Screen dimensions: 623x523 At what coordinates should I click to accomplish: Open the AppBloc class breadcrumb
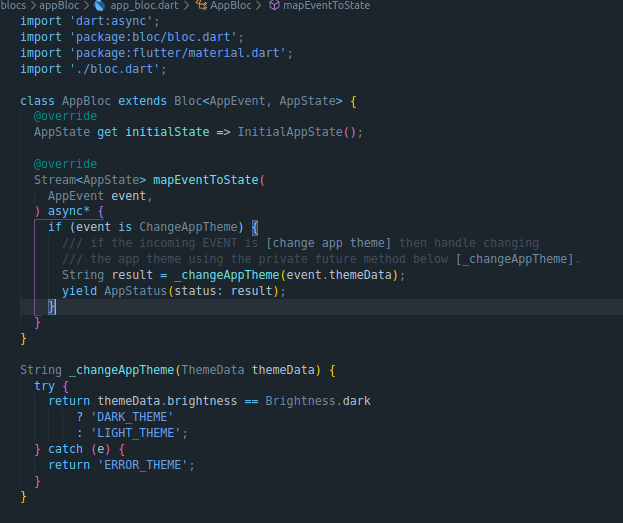pos(231,5)
